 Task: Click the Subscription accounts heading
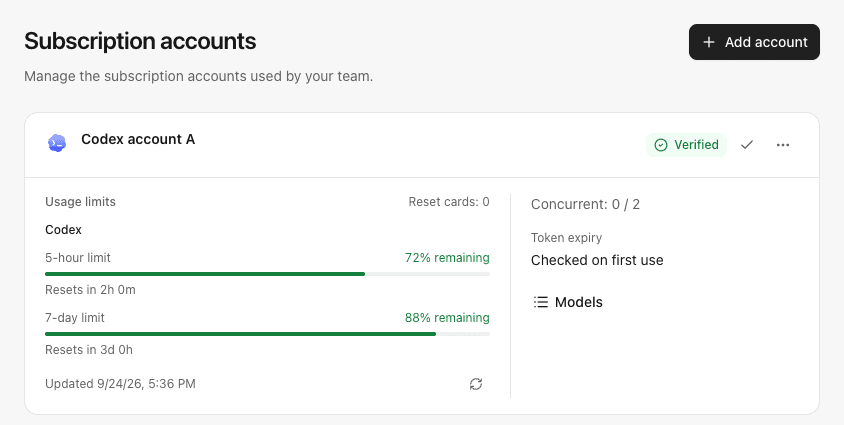coord(140,41)
